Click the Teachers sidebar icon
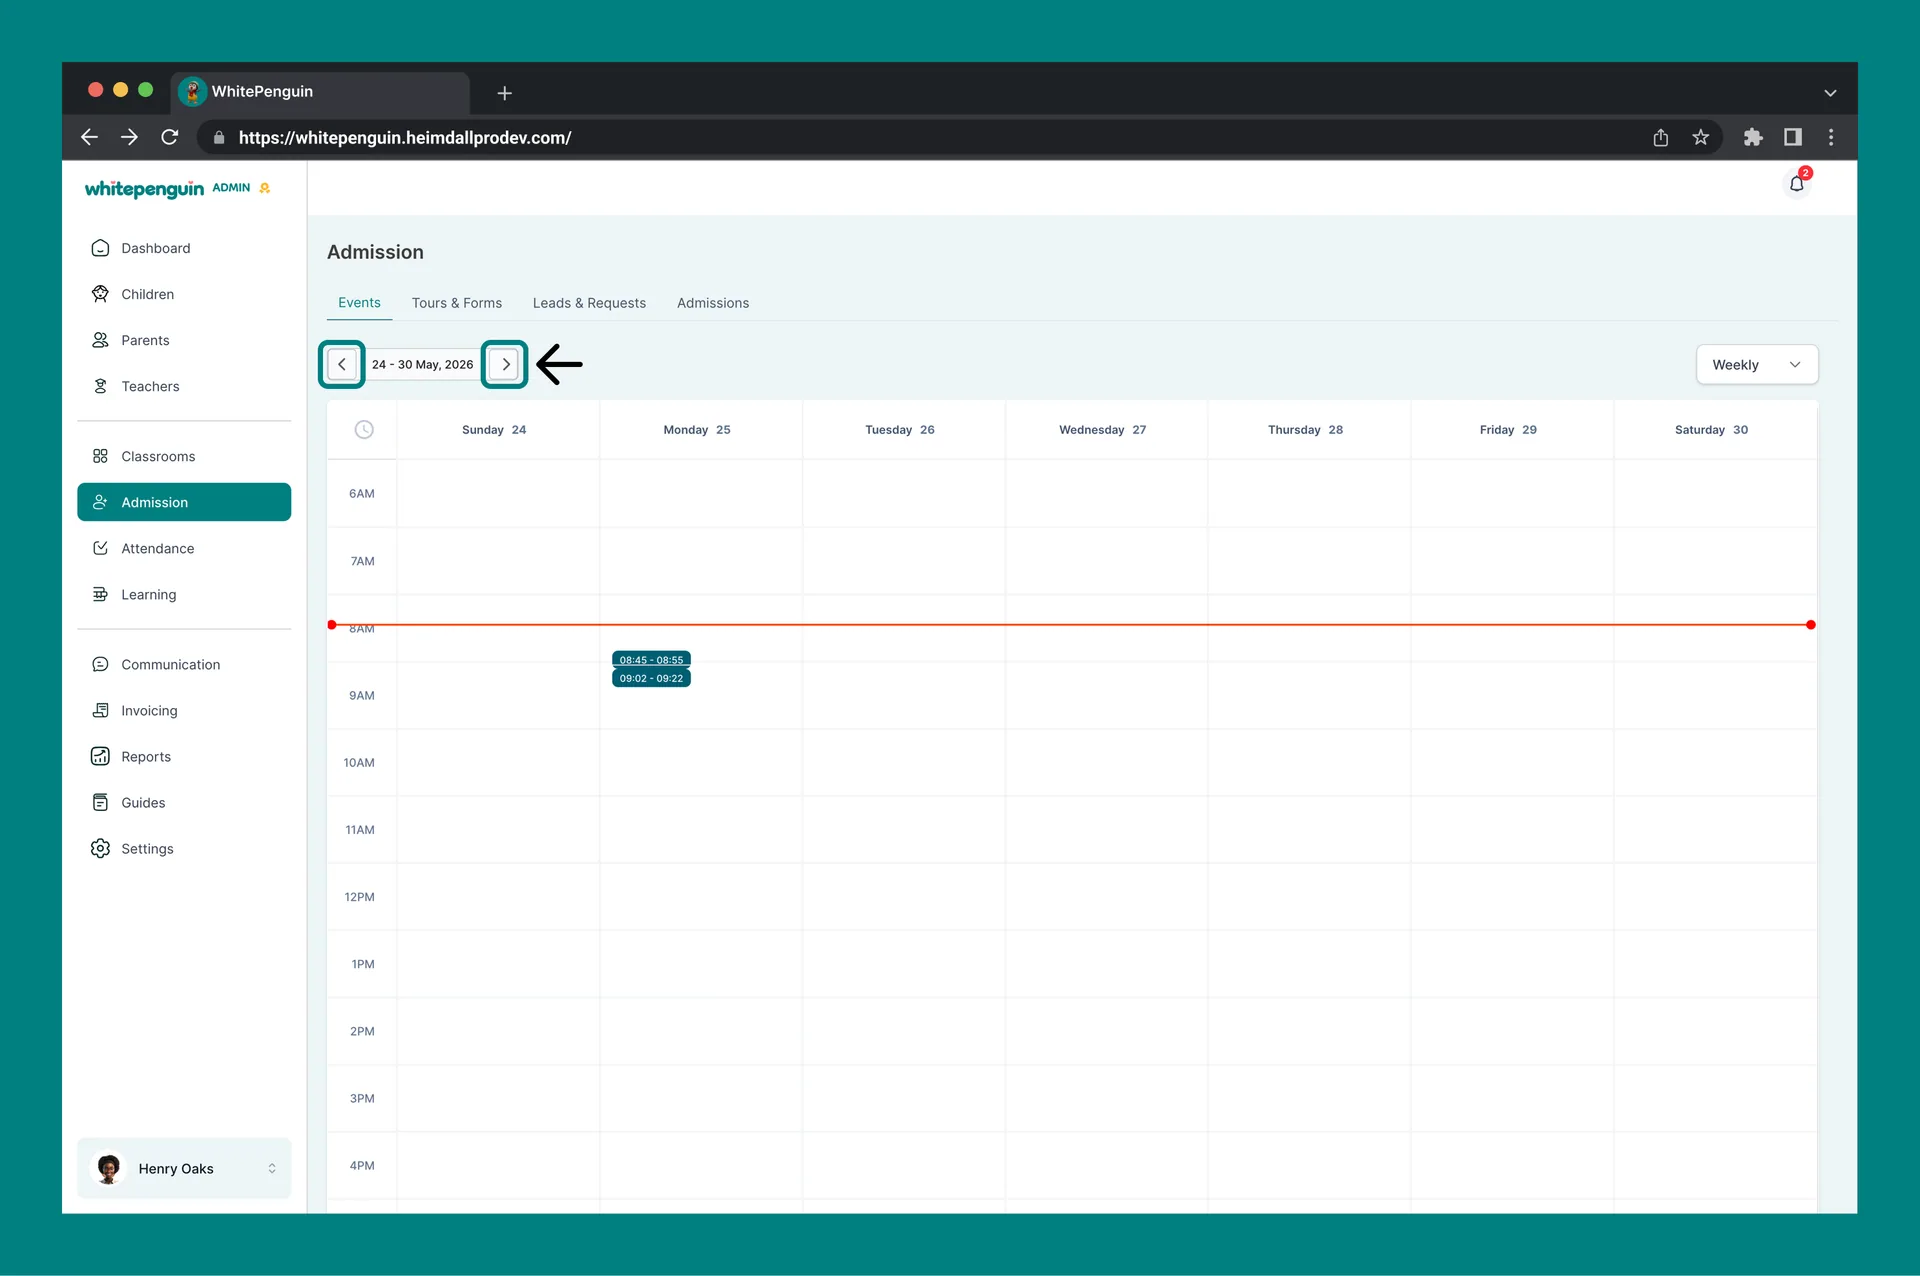1920x1276 pixels. (x=100, y=386)
